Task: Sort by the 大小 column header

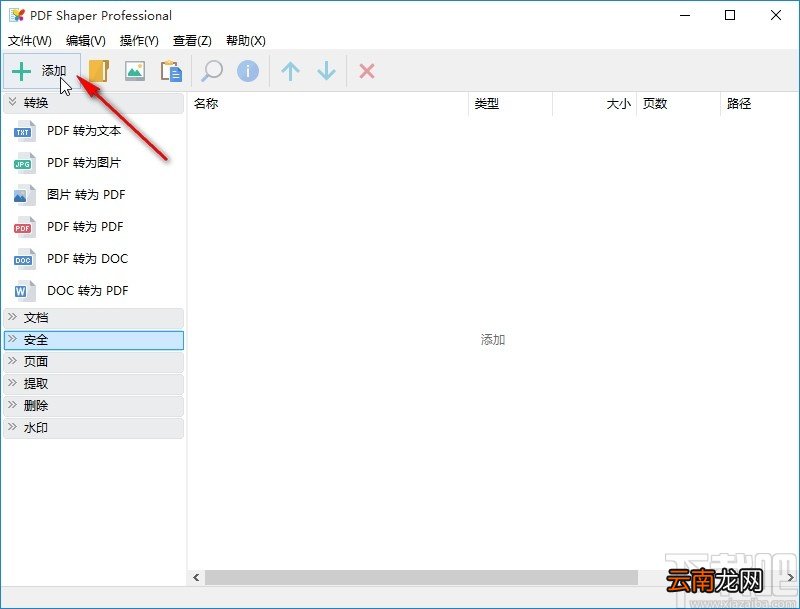Action: (x=594, y=104)
